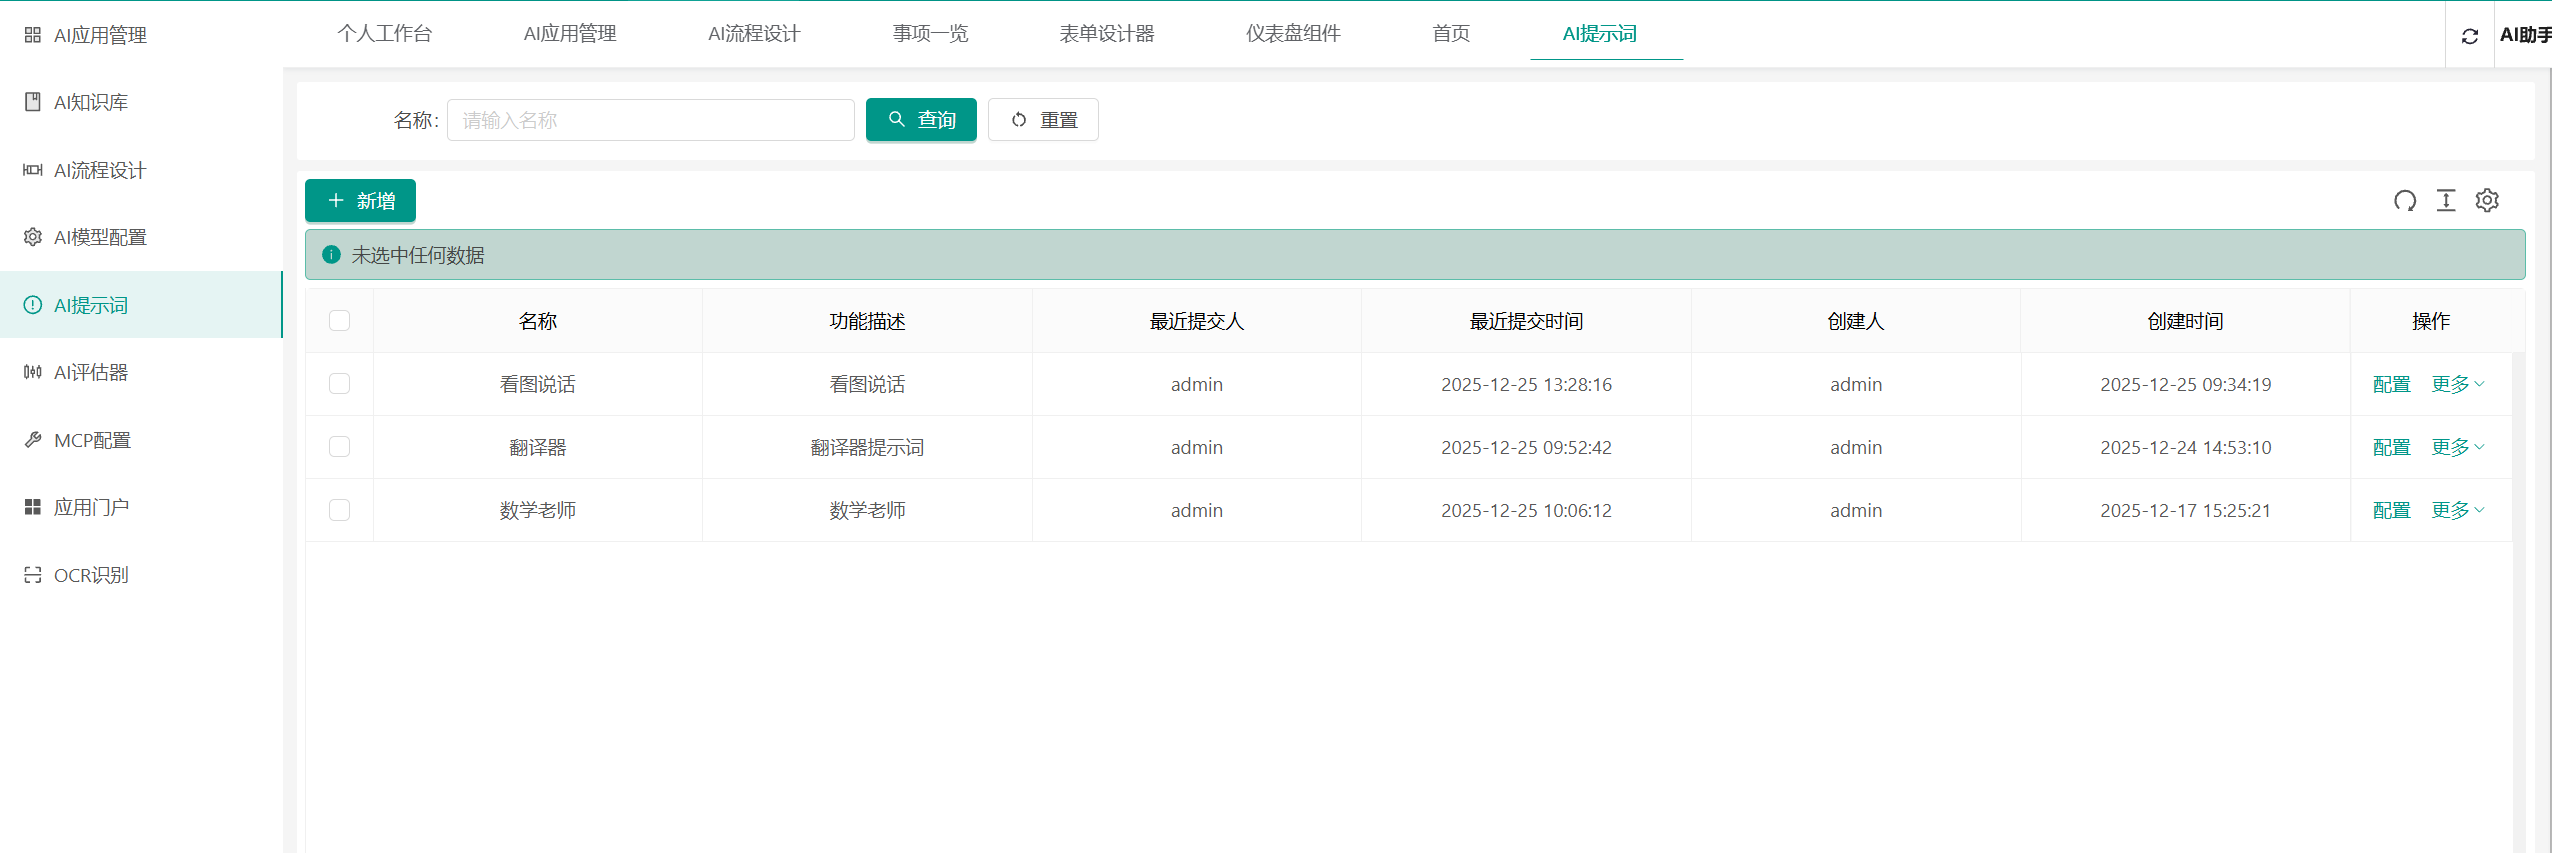
Task: Select OCR识别 in the sidebar
Action: pos(90,575)
